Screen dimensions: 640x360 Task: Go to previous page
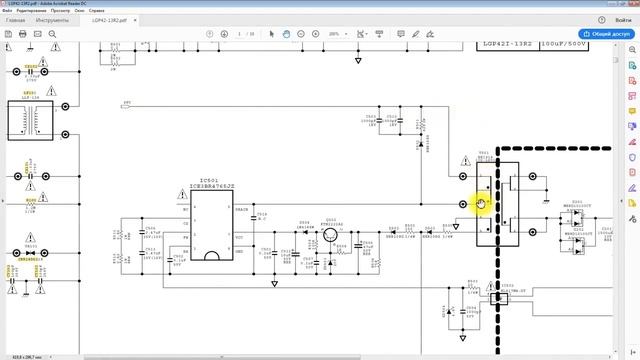coord(209,34)
